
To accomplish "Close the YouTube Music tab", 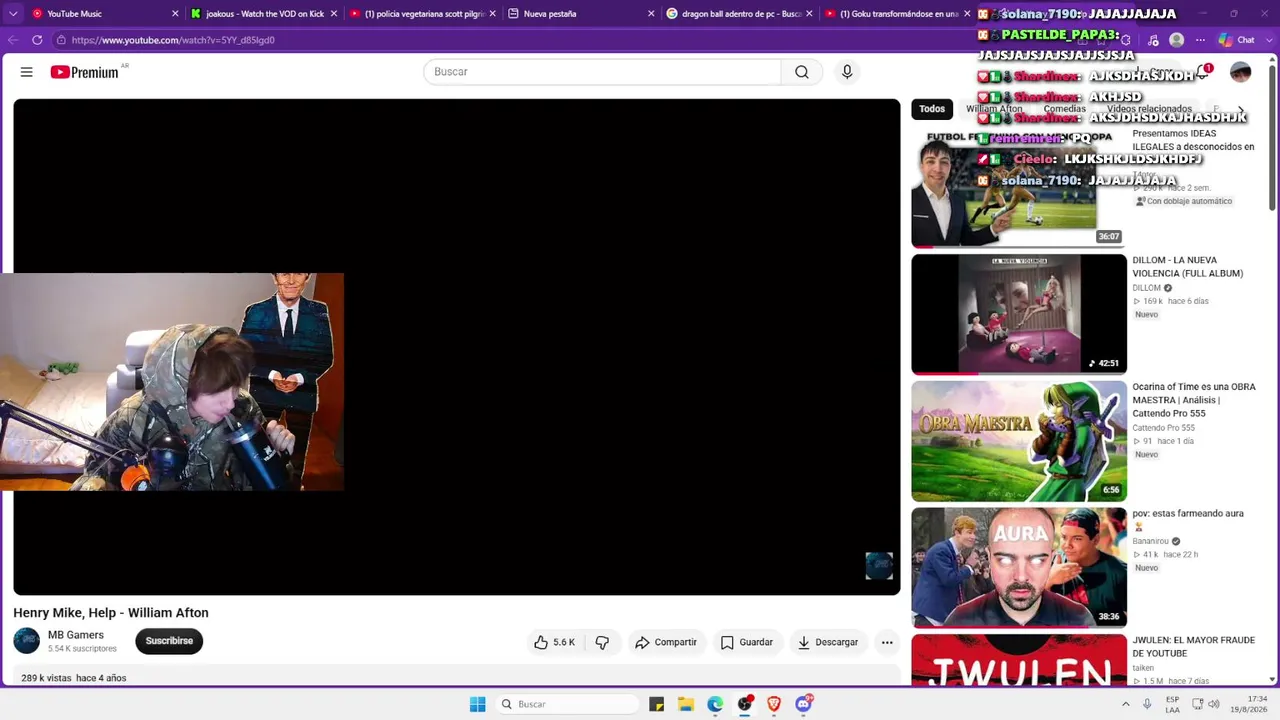I will [176, 14].
